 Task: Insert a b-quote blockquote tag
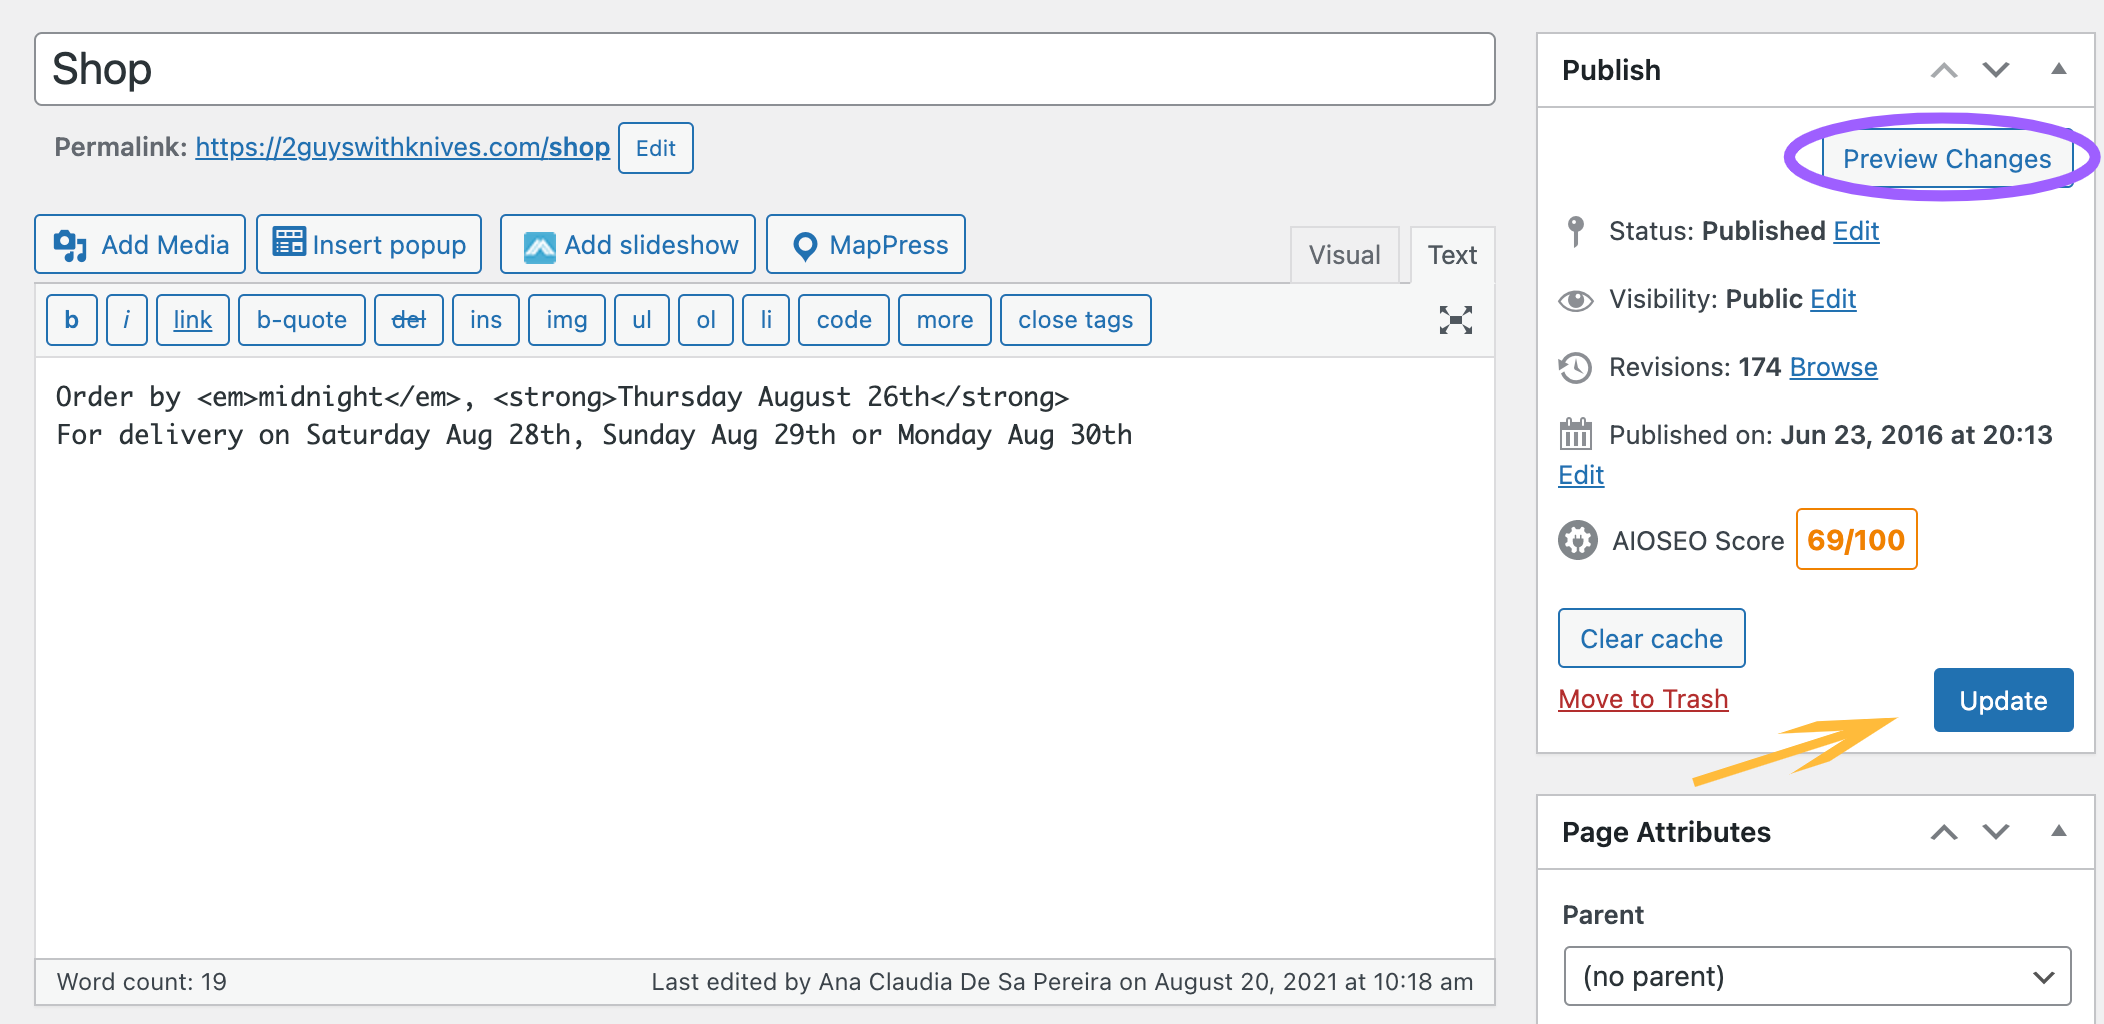click(x=301, y=320)
